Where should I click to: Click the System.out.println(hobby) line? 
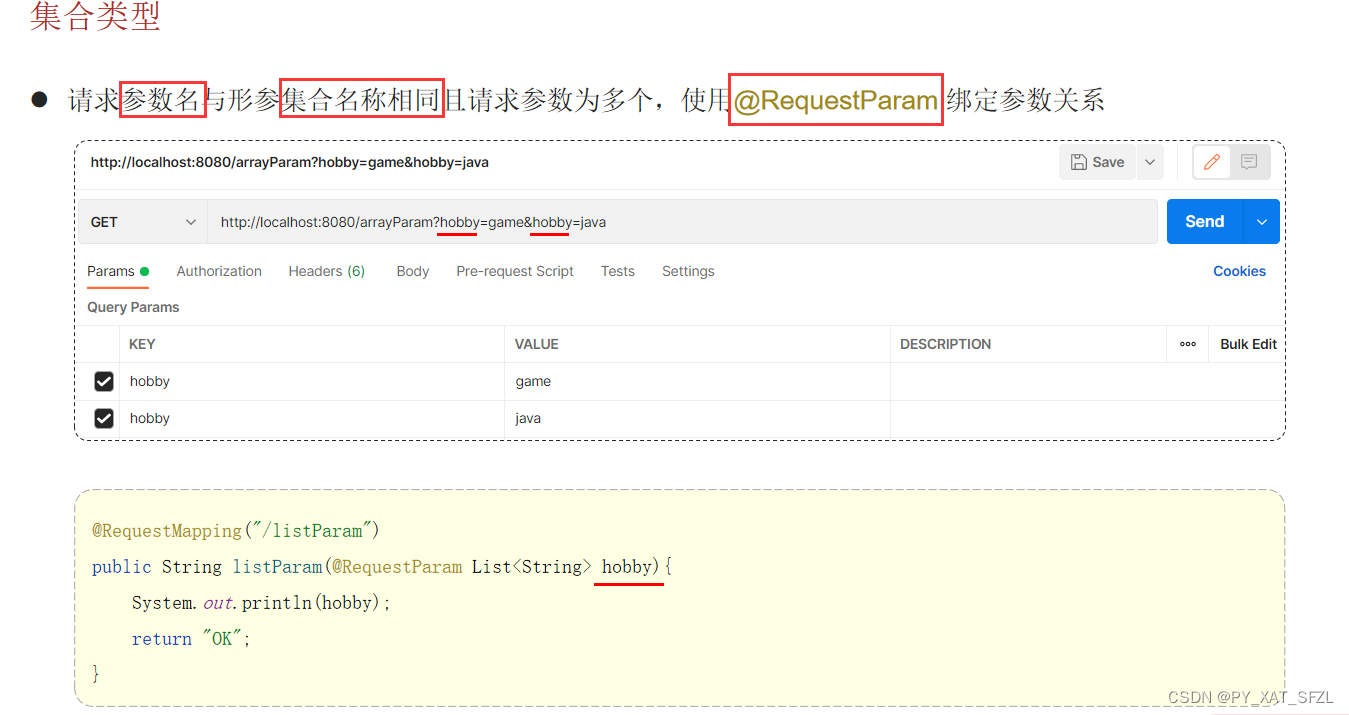261,603
